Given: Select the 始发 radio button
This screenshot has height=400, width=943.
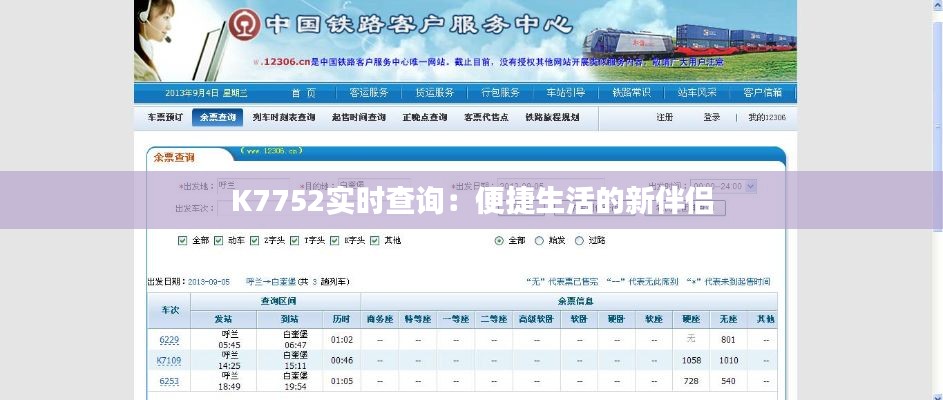Looking at the screenshot, I should (539, 241).
